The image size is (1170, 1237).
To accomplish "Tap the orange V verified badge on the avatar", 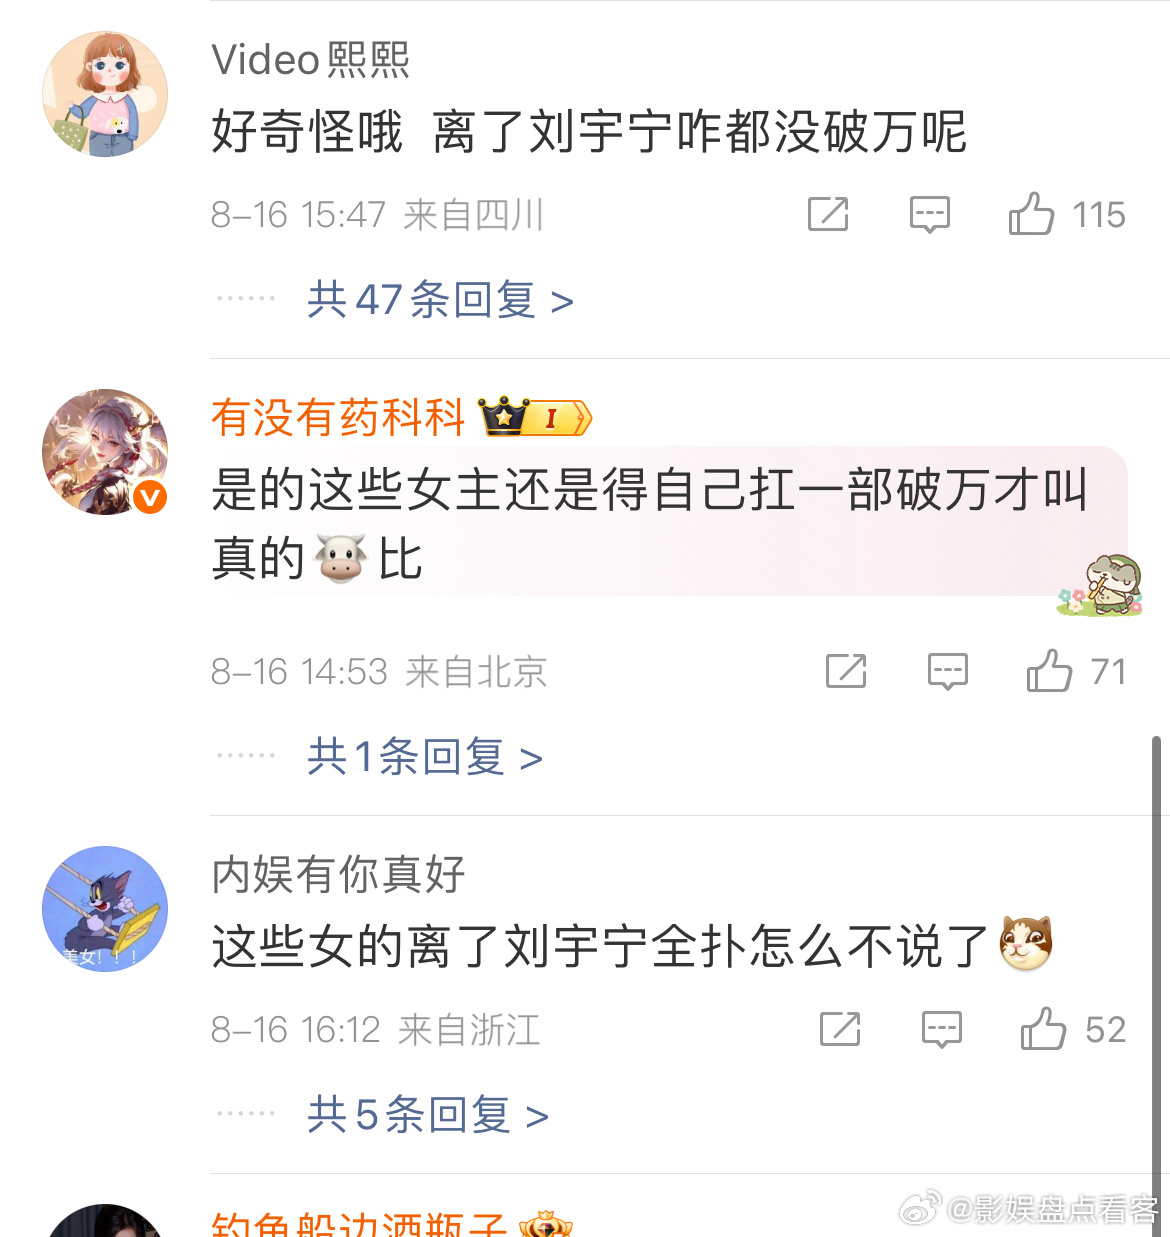I will tap(150, 497).
